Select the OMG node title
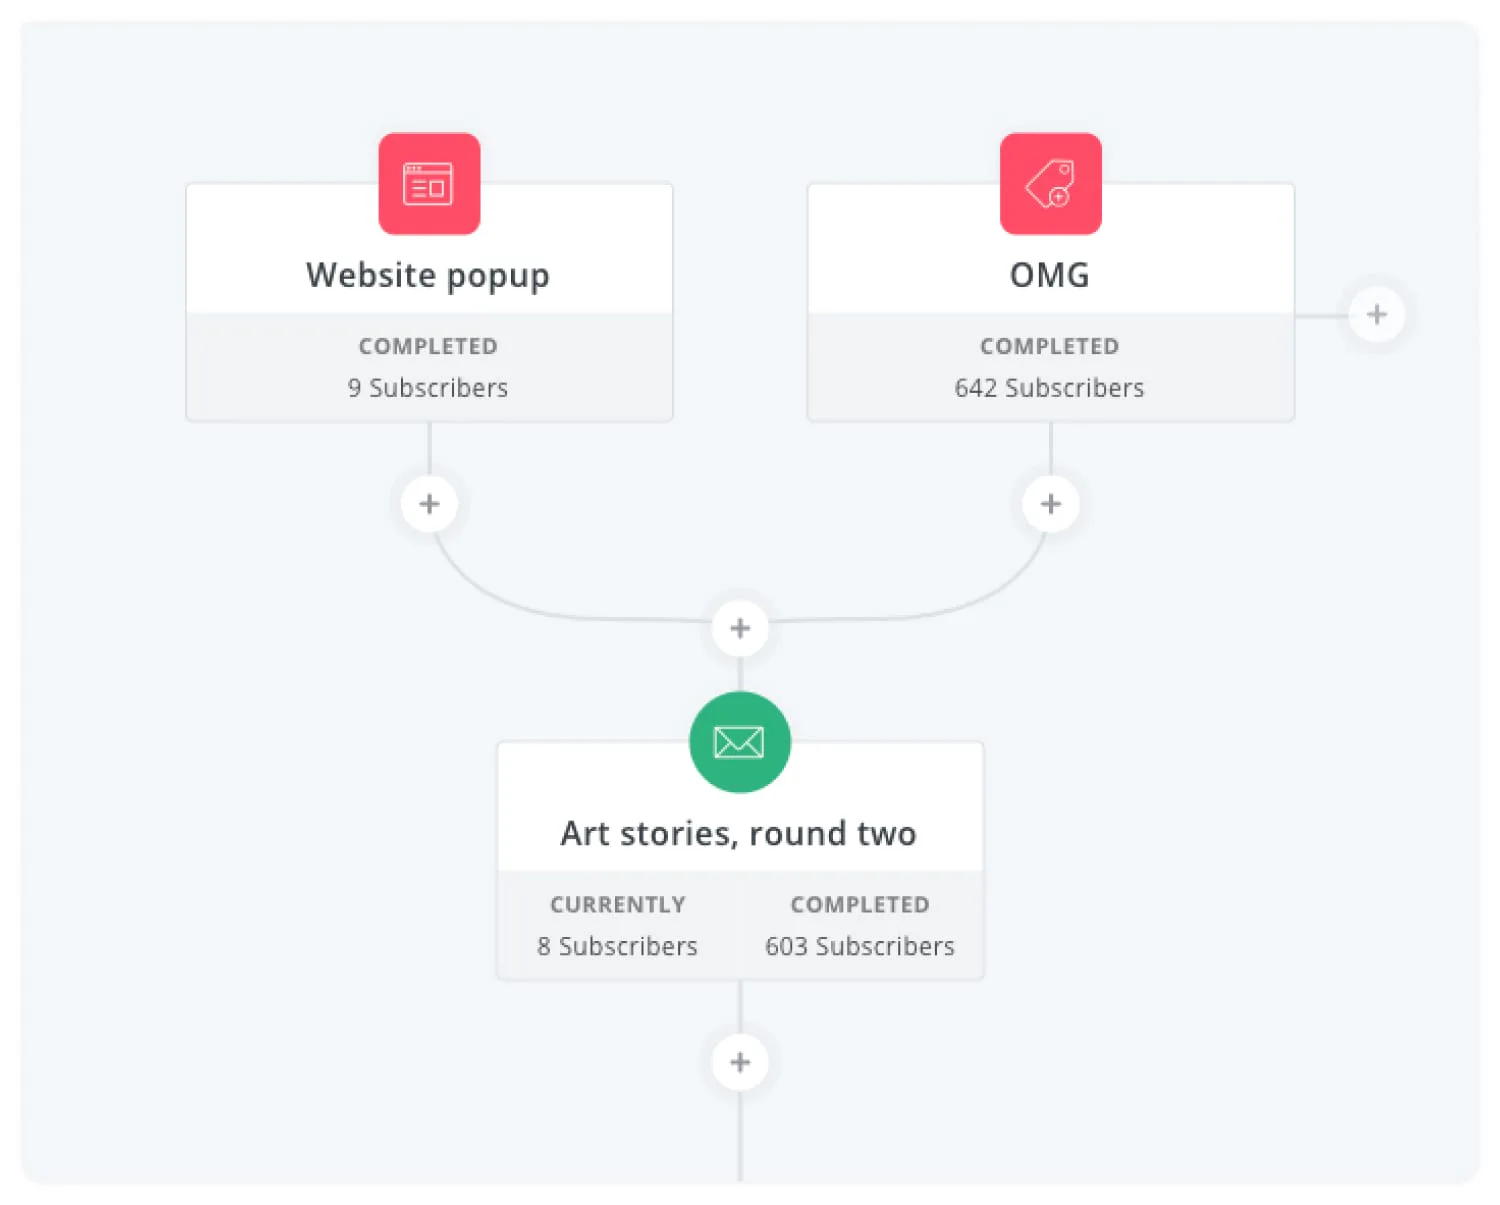 tap(1049, 275)
